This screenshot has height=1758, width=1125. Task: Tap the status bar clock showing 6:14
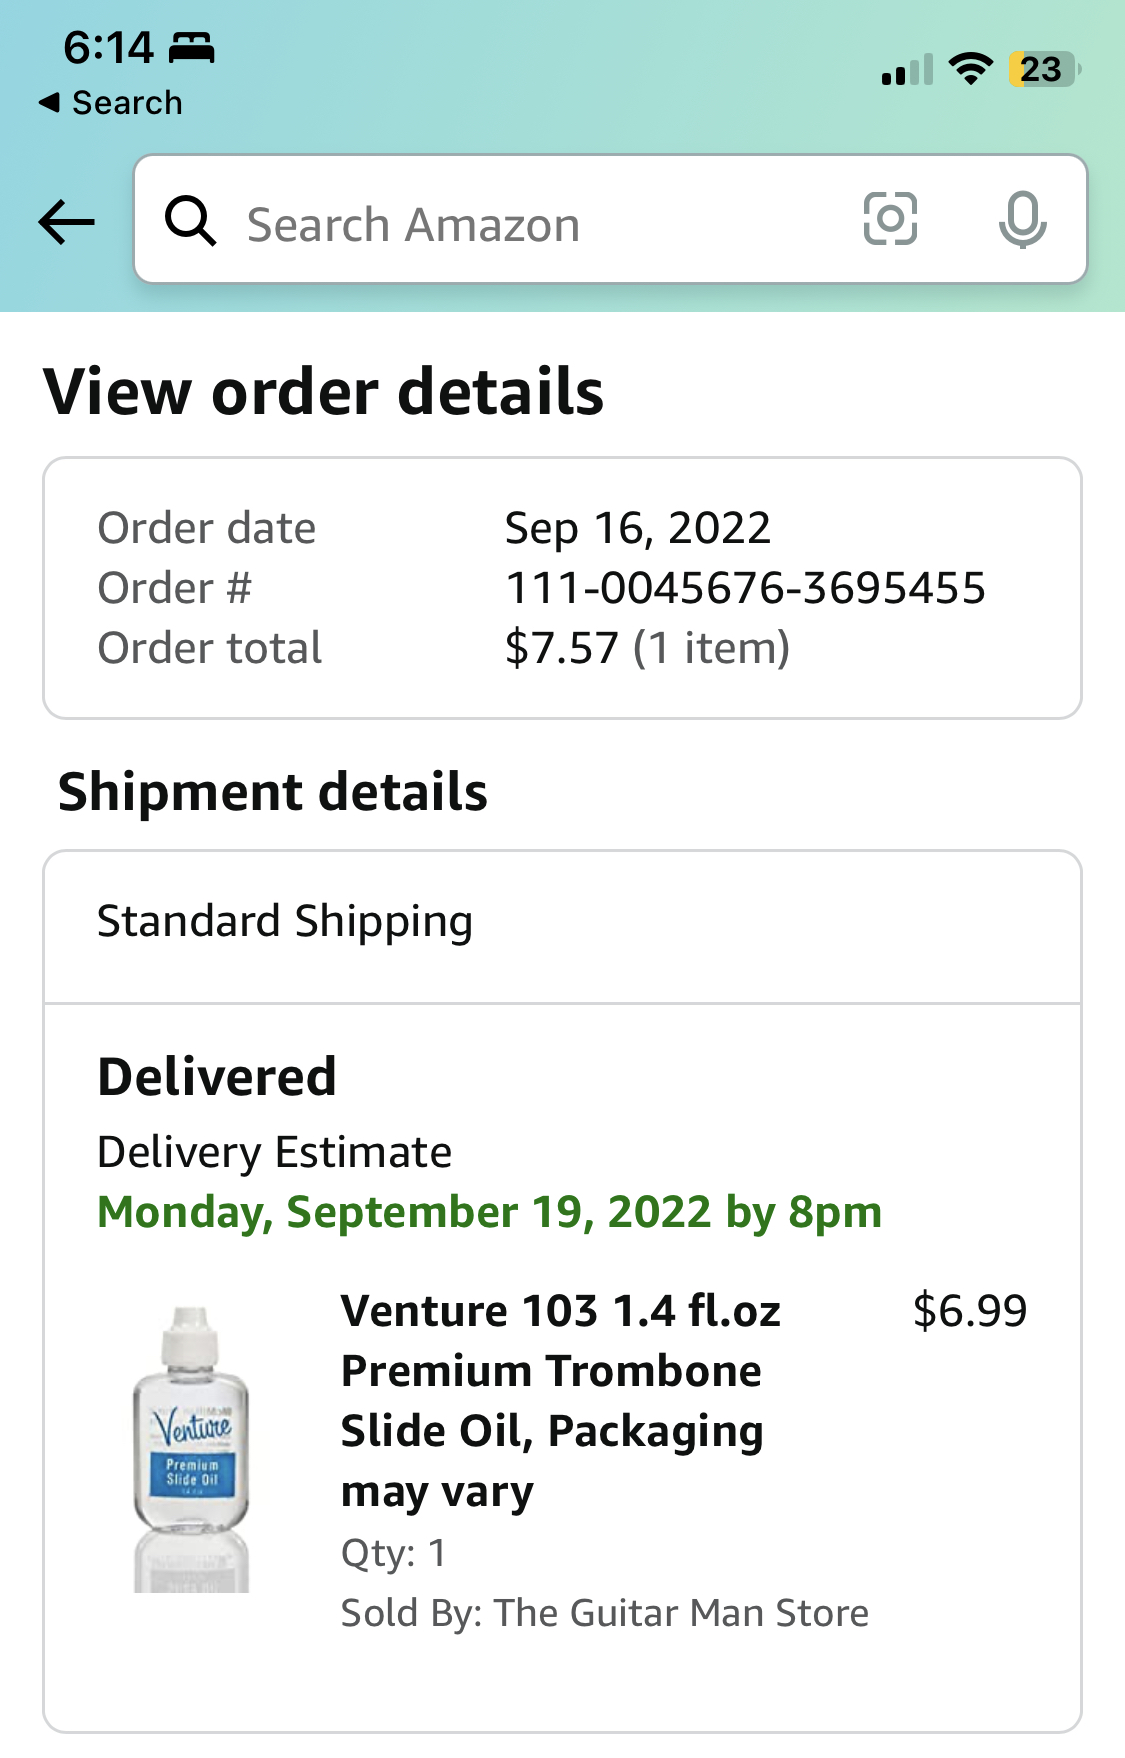(x=108, y=47)
